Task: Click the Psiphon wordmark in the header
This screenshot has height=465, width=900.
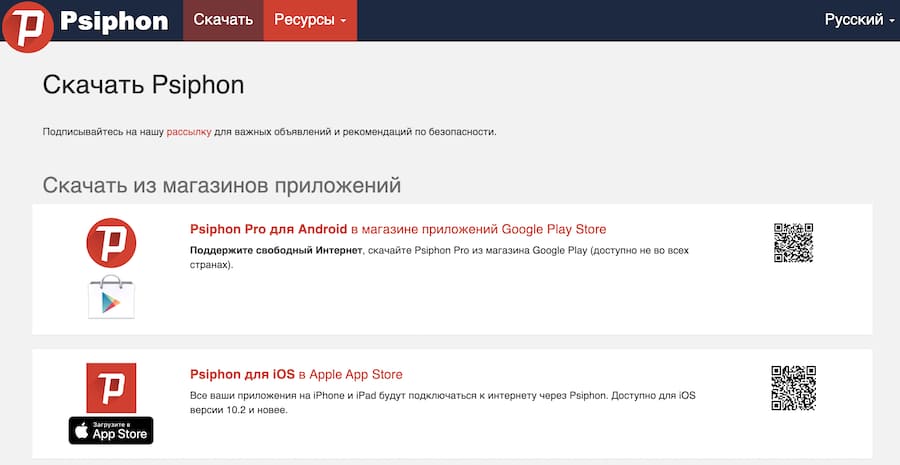Action: click(x=113, y=21)
